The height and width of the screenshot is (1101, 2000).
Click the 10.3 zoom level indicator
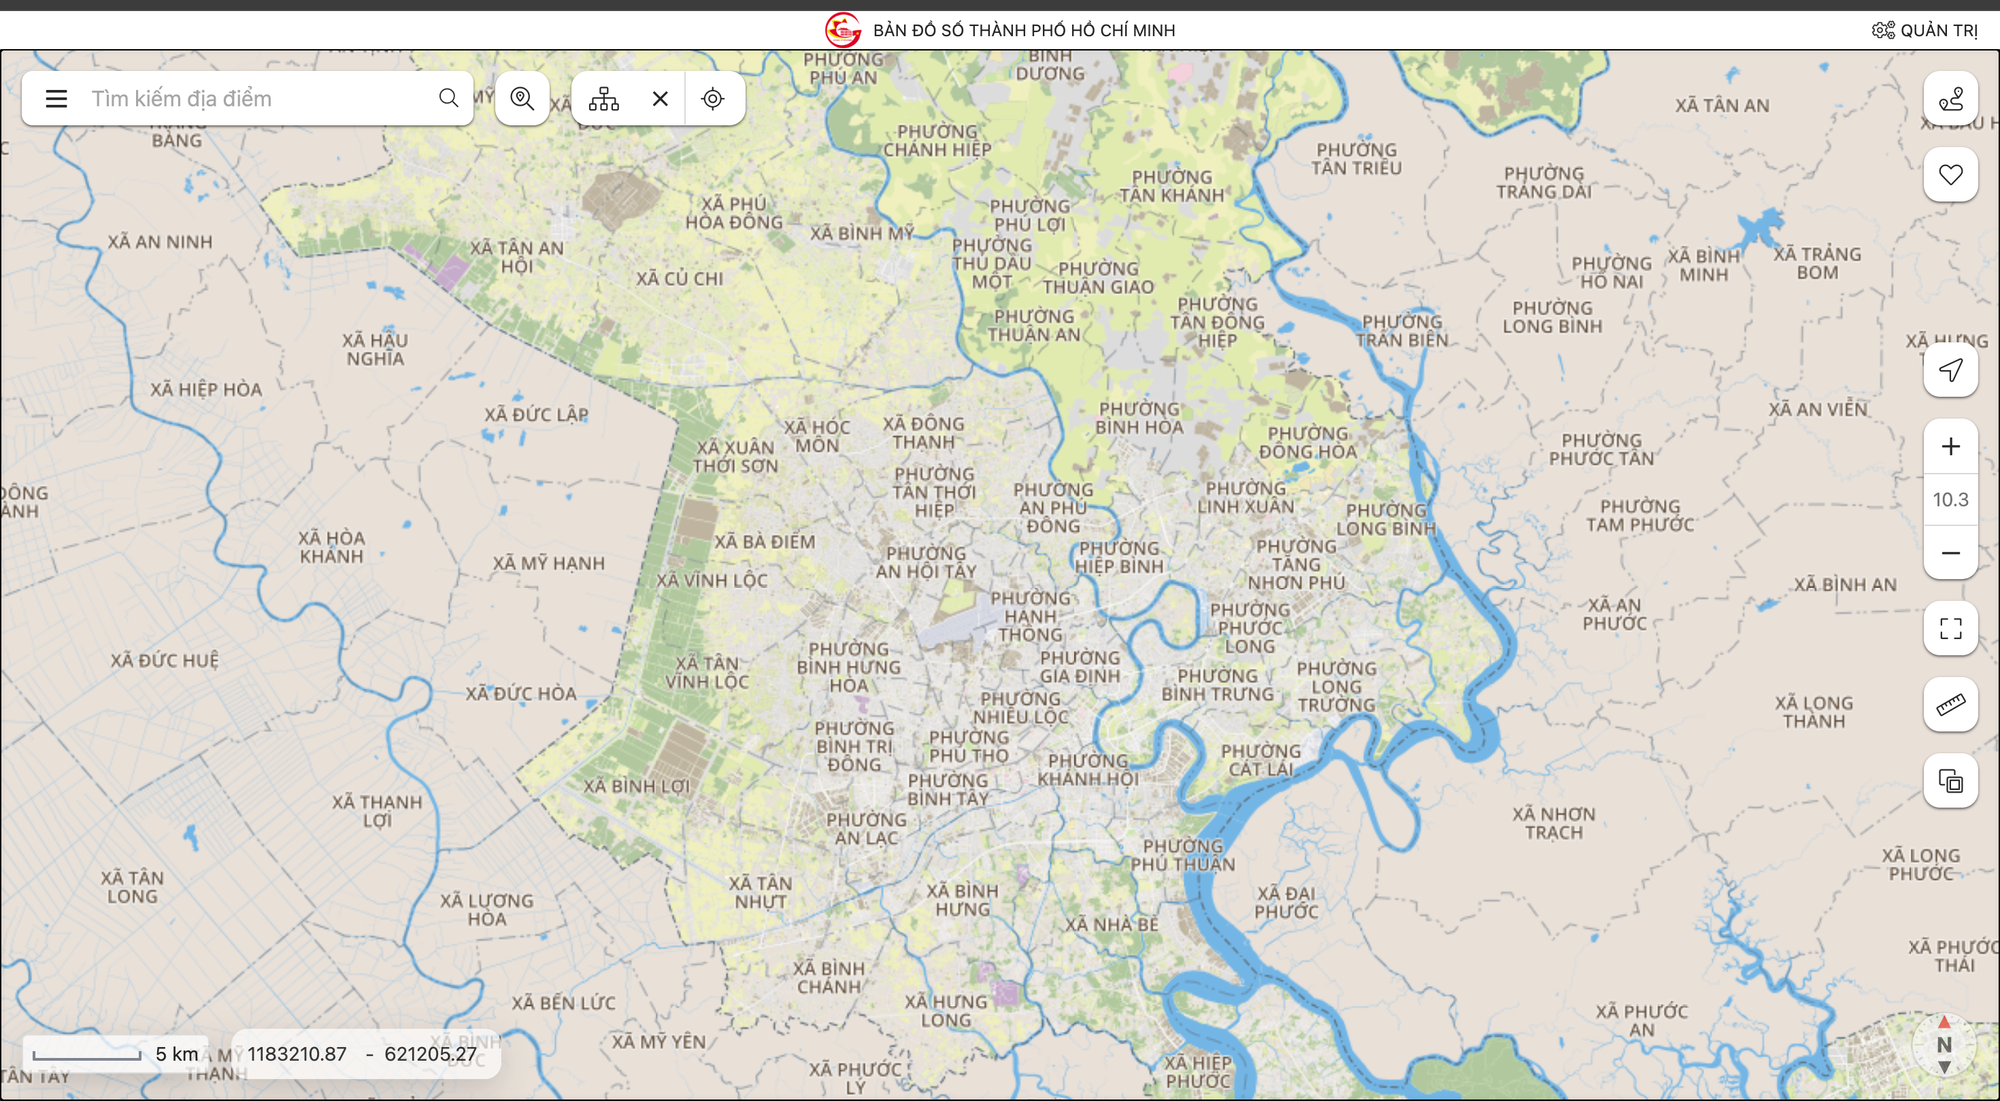tap(1950, 499)
